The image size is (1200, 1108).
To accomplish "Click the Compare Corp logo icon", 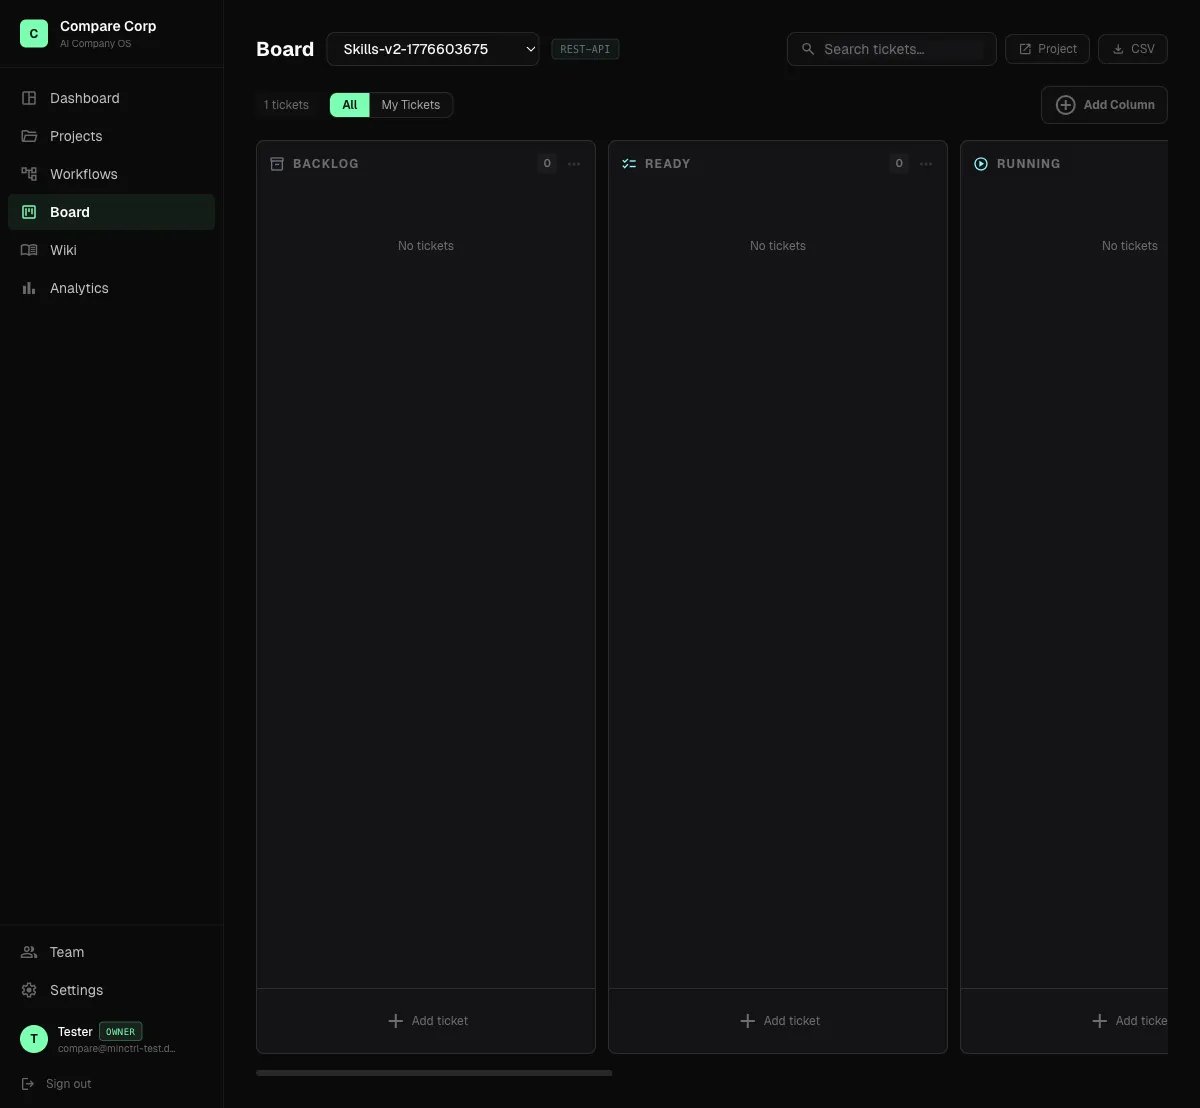I will coord(34,34).
